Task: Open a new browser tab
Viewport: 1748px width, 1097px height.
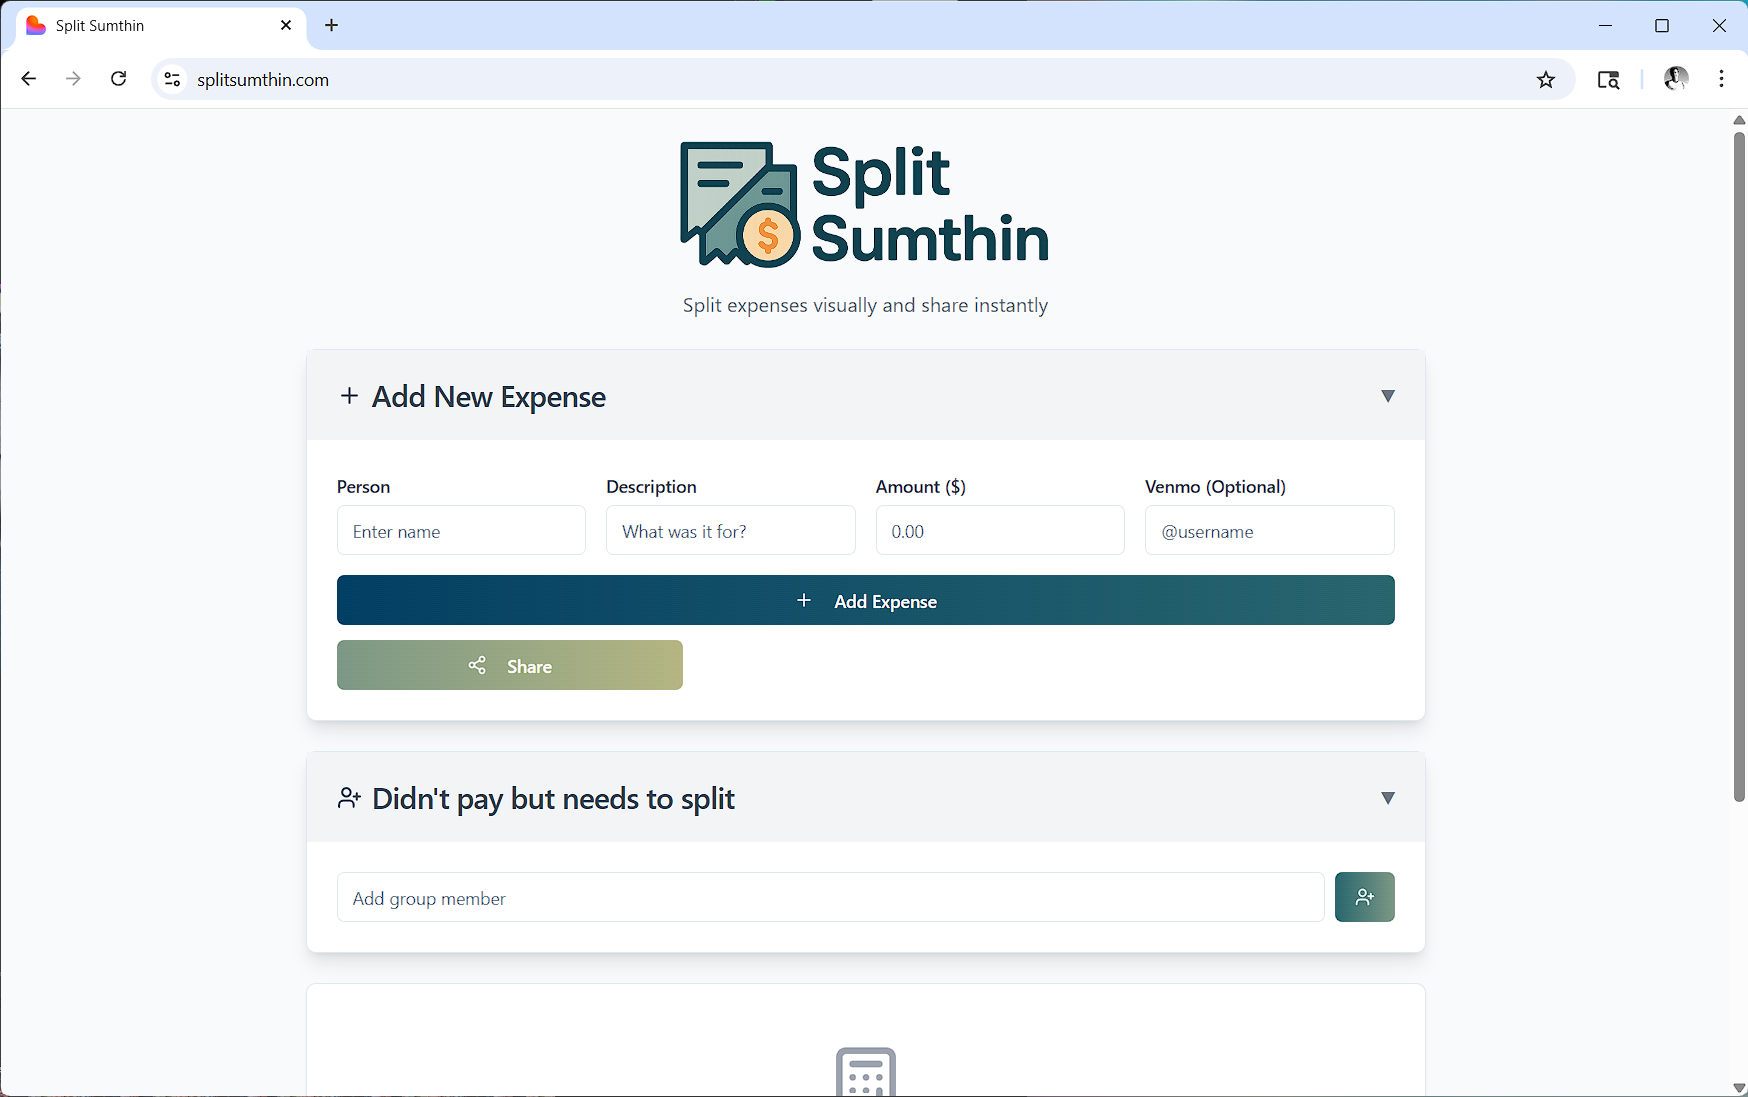Action: click(332, 25)
